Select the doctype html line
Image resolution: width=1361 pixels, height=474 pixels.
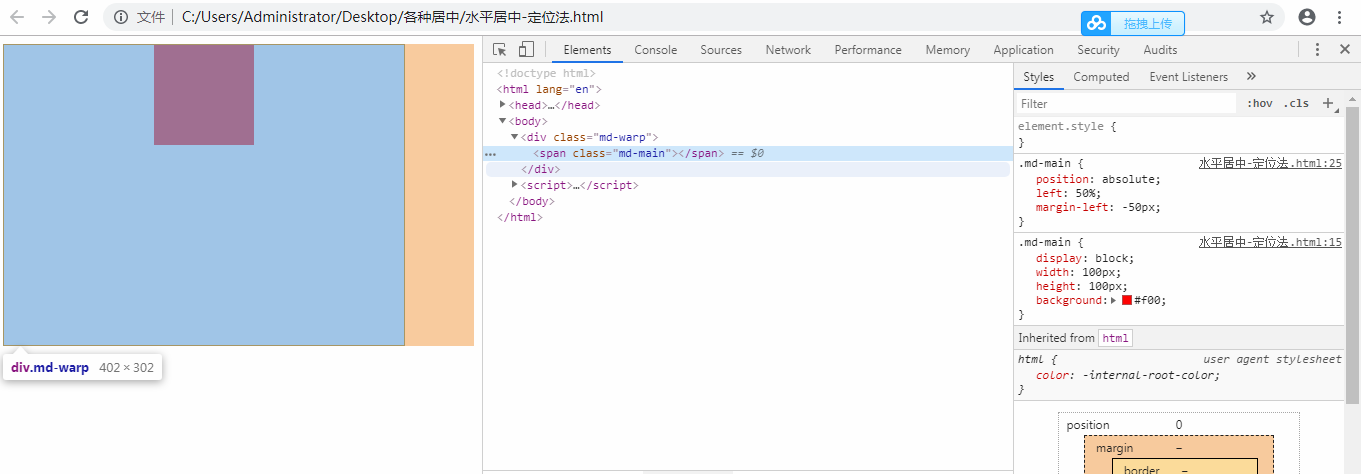tap(546, 73)
